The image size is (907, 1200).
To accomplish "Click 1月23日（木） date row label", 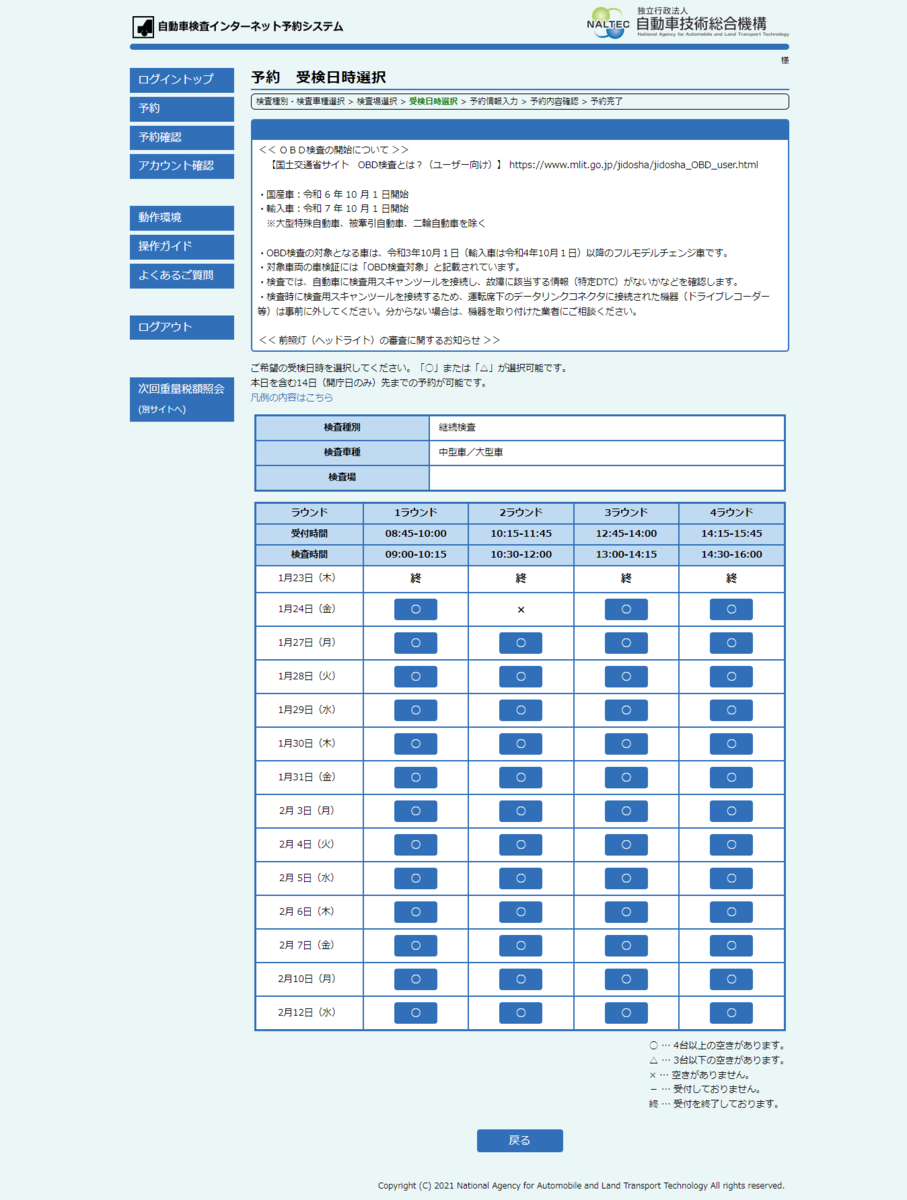I will [308, 577].
